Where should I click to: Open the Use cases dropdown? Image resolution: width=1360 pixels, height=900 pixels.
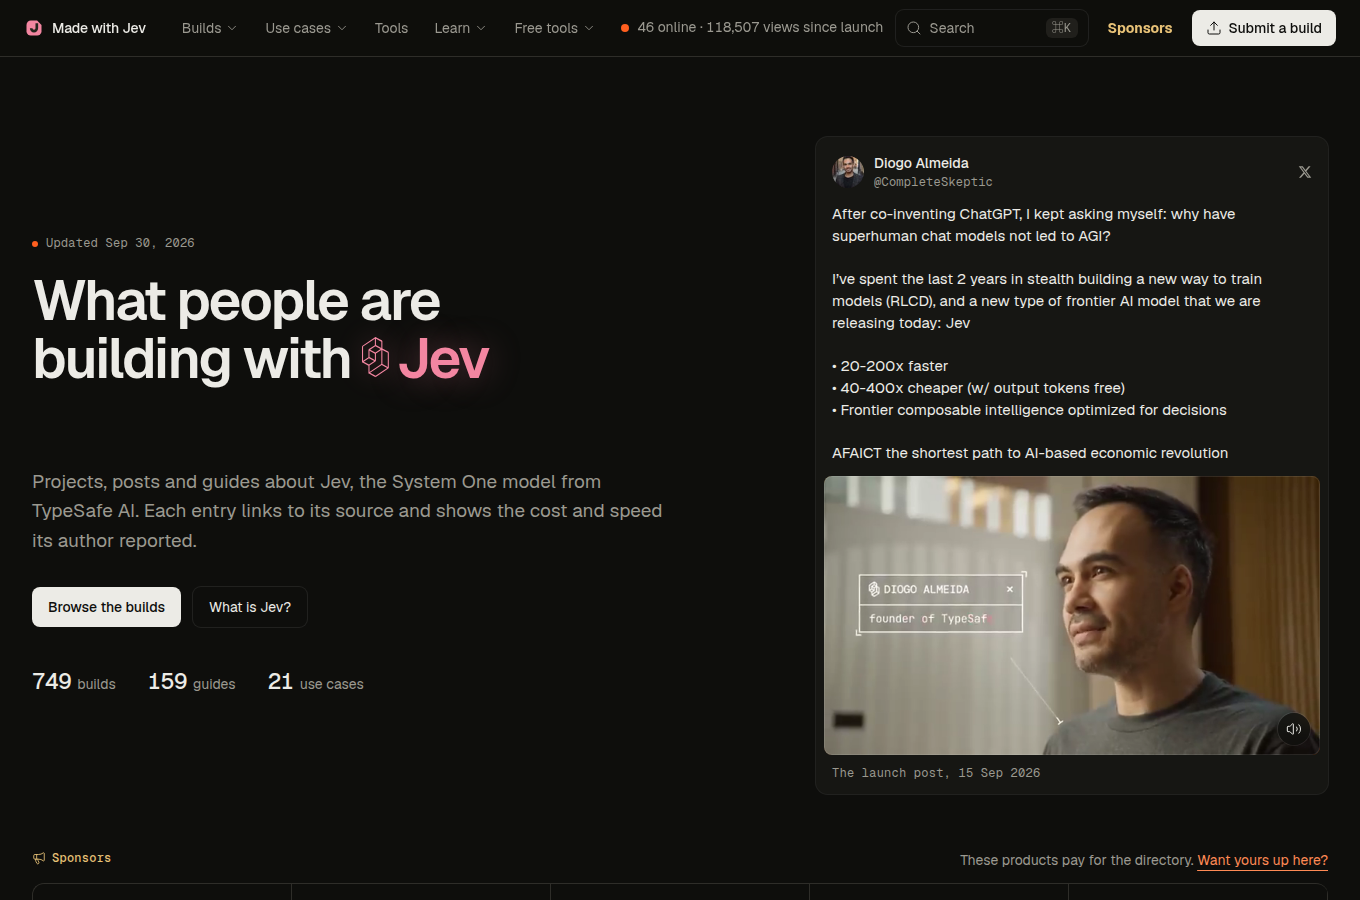point(305,28)
